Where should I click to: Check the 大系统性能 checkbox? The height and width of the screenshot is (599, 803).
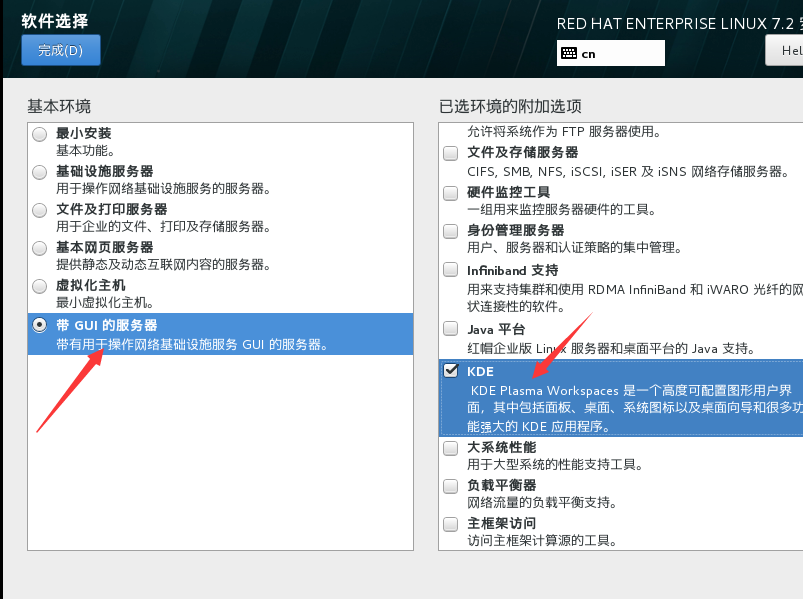point(451,448)
